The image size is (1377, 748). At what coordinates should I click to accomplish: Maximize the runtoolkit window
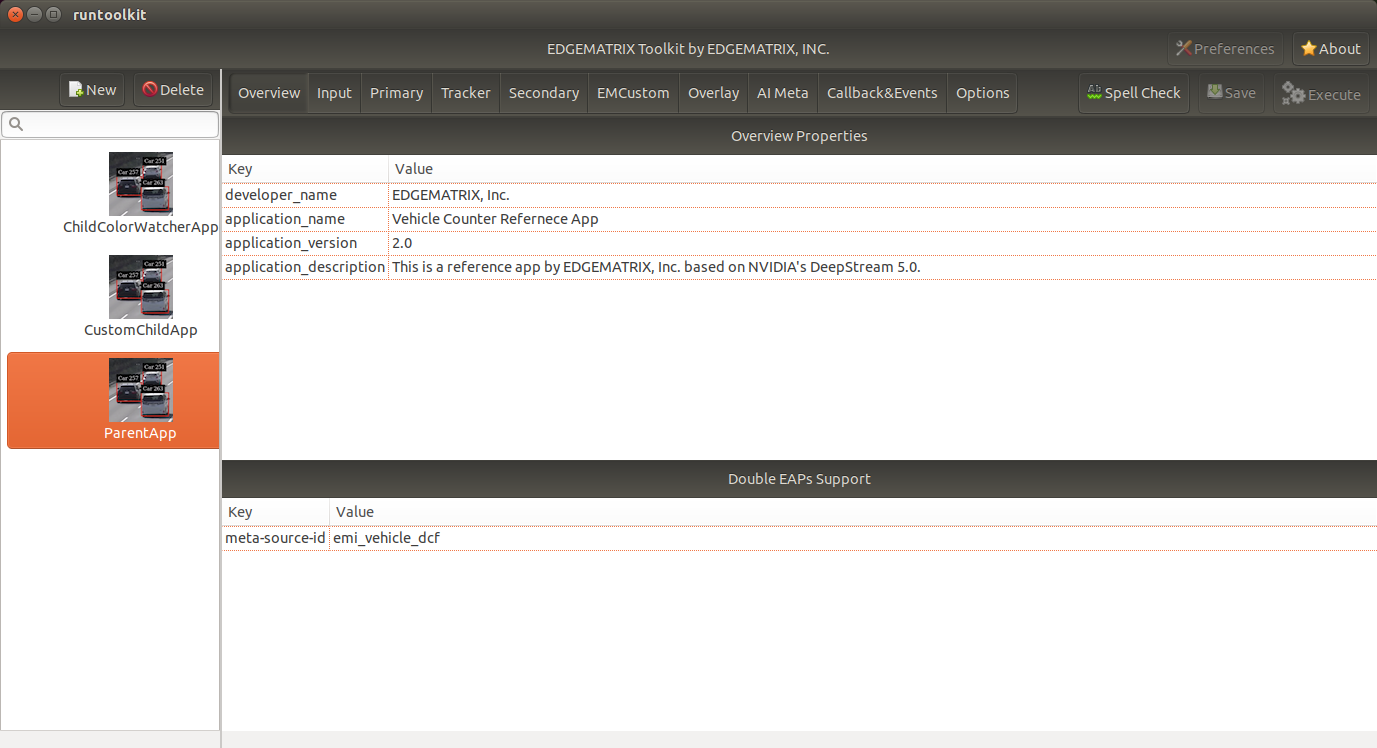pyautogui.click(x=53, y=15)
